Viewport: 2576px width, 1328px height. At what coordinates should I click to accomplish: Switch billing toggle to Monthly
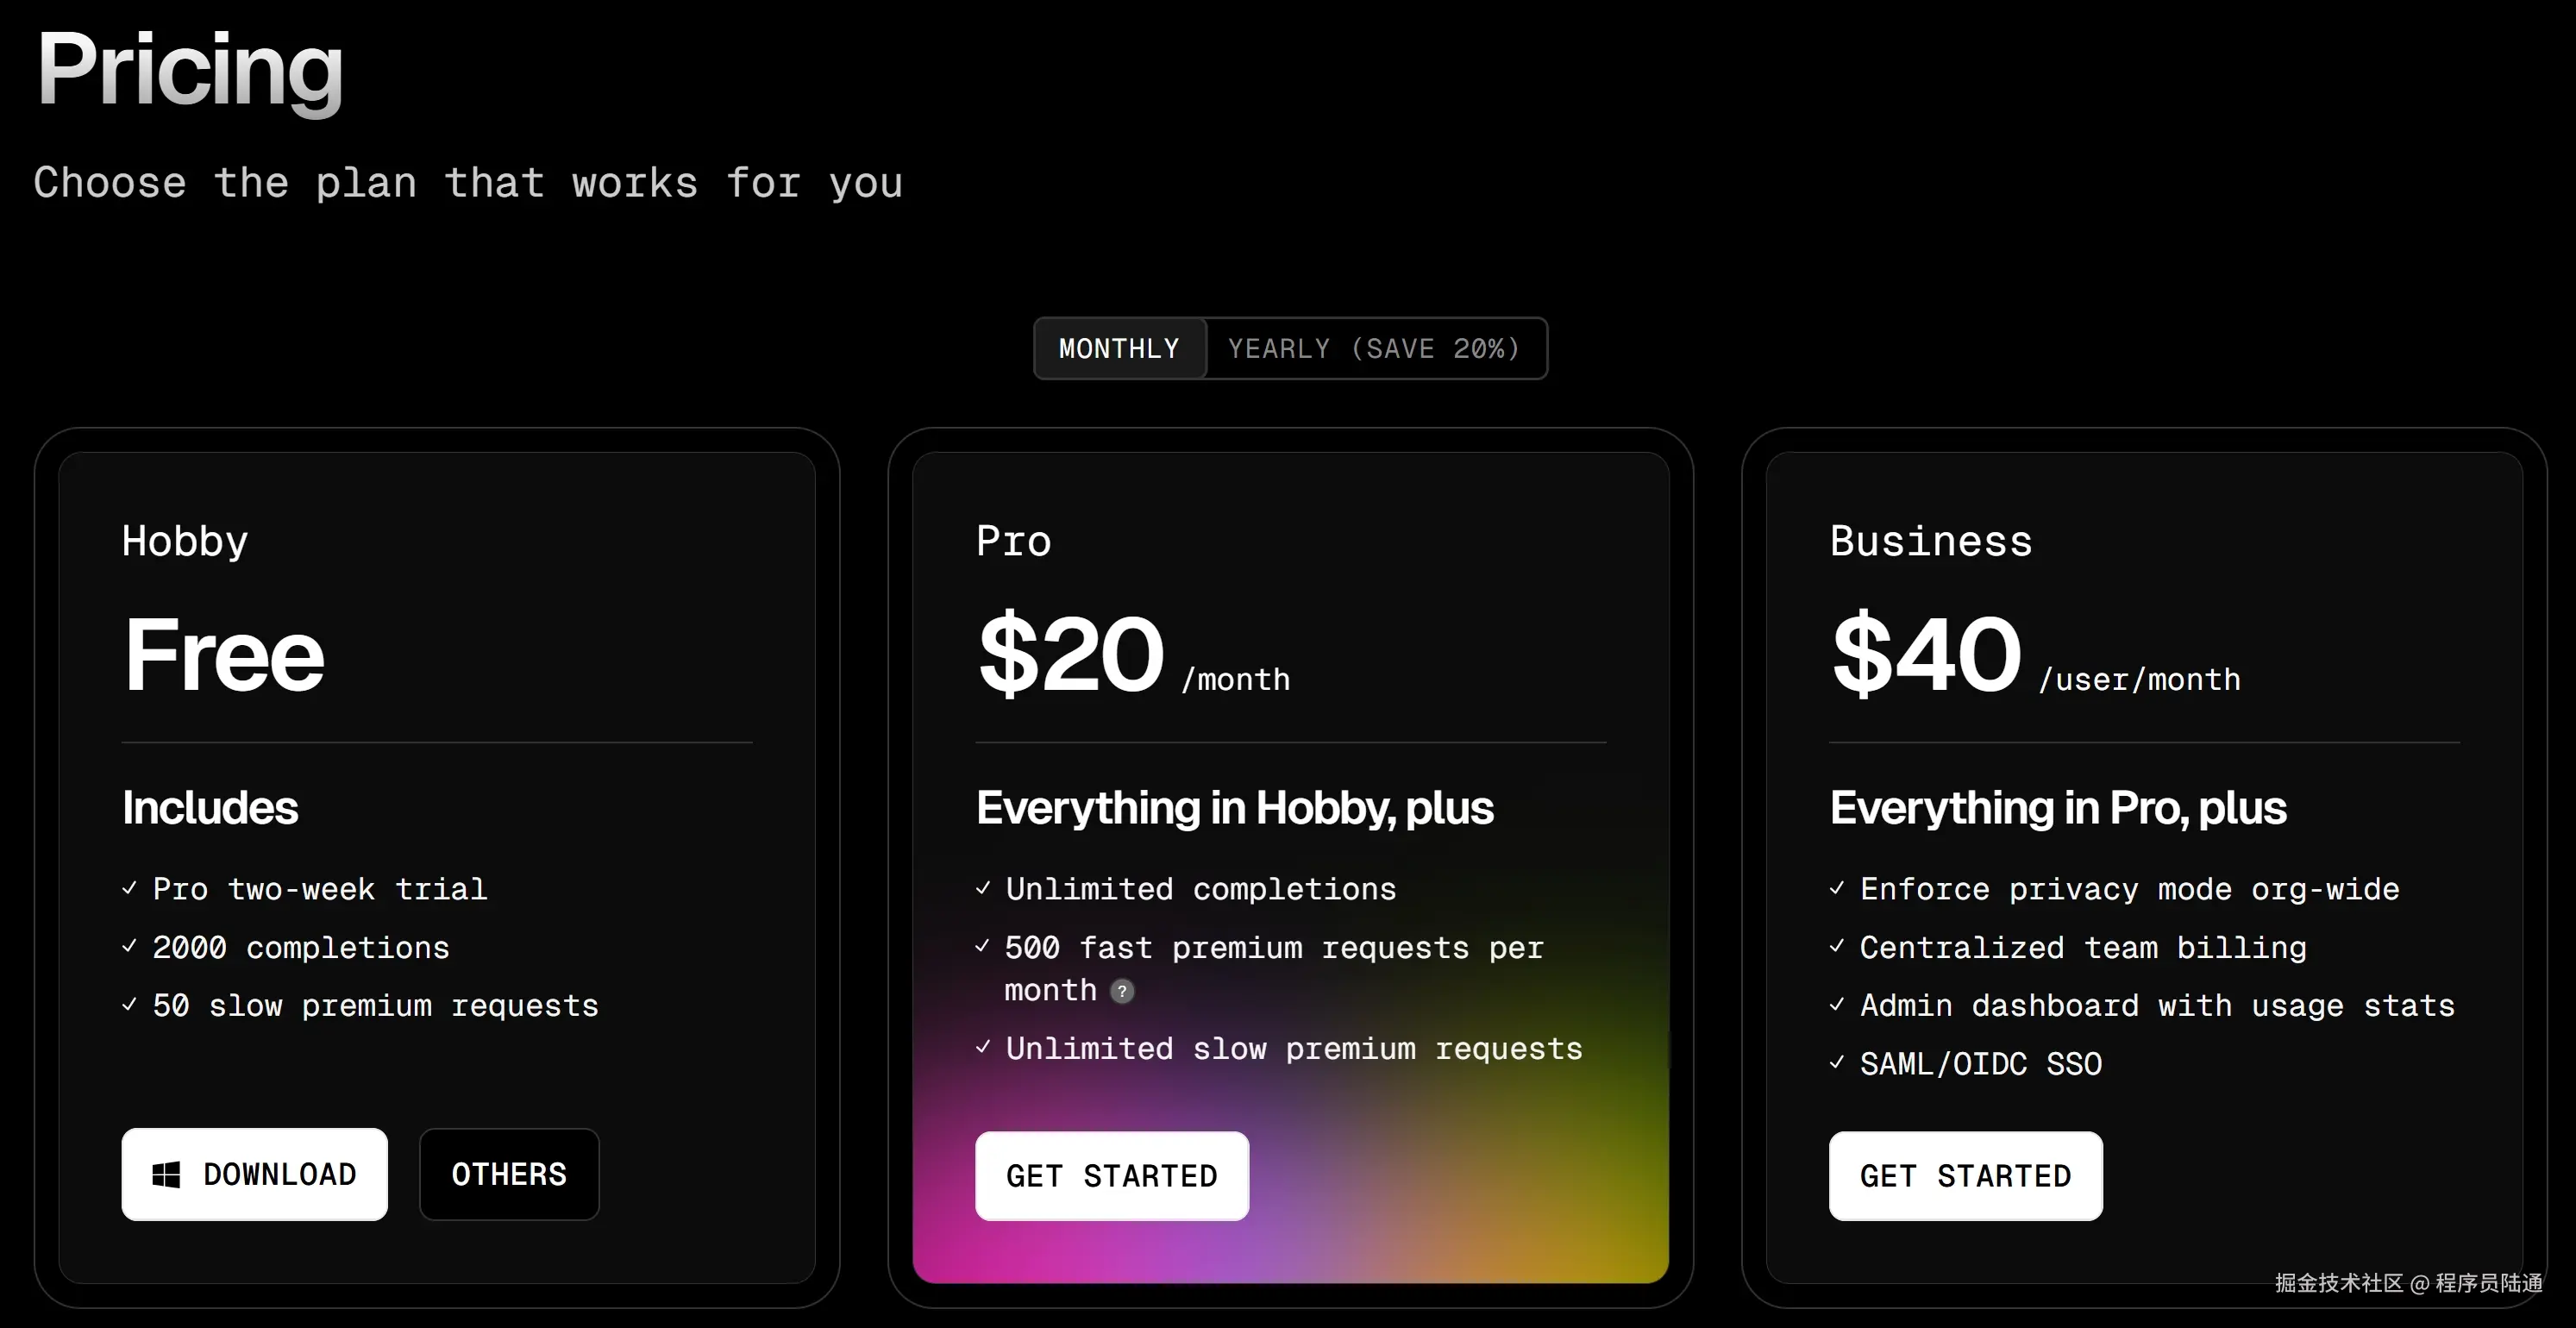coord(1120,348)
